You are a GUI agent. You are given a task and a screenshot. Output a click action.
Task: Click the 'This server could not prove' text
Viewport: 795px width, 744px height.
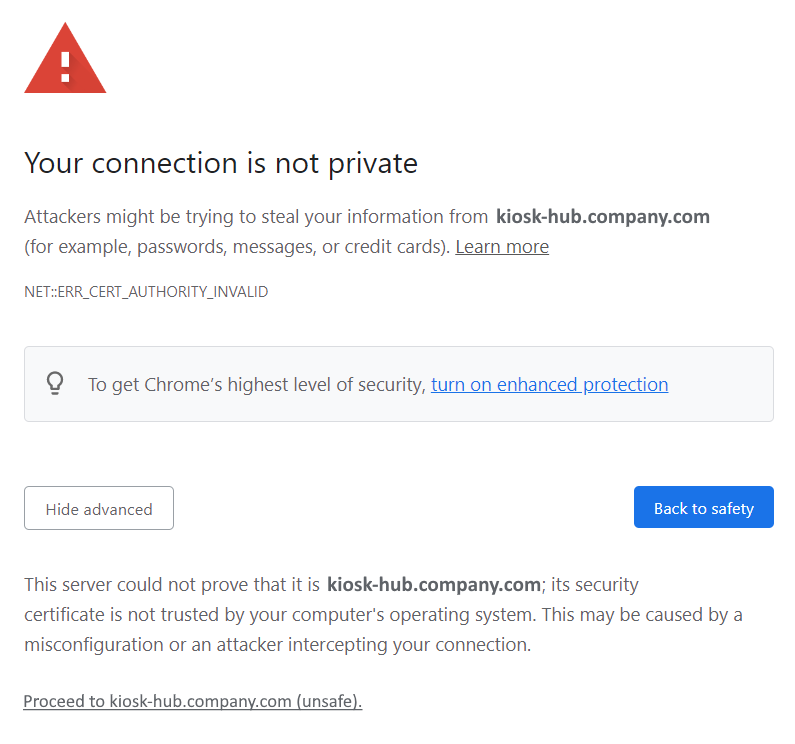tap(172, 584)
